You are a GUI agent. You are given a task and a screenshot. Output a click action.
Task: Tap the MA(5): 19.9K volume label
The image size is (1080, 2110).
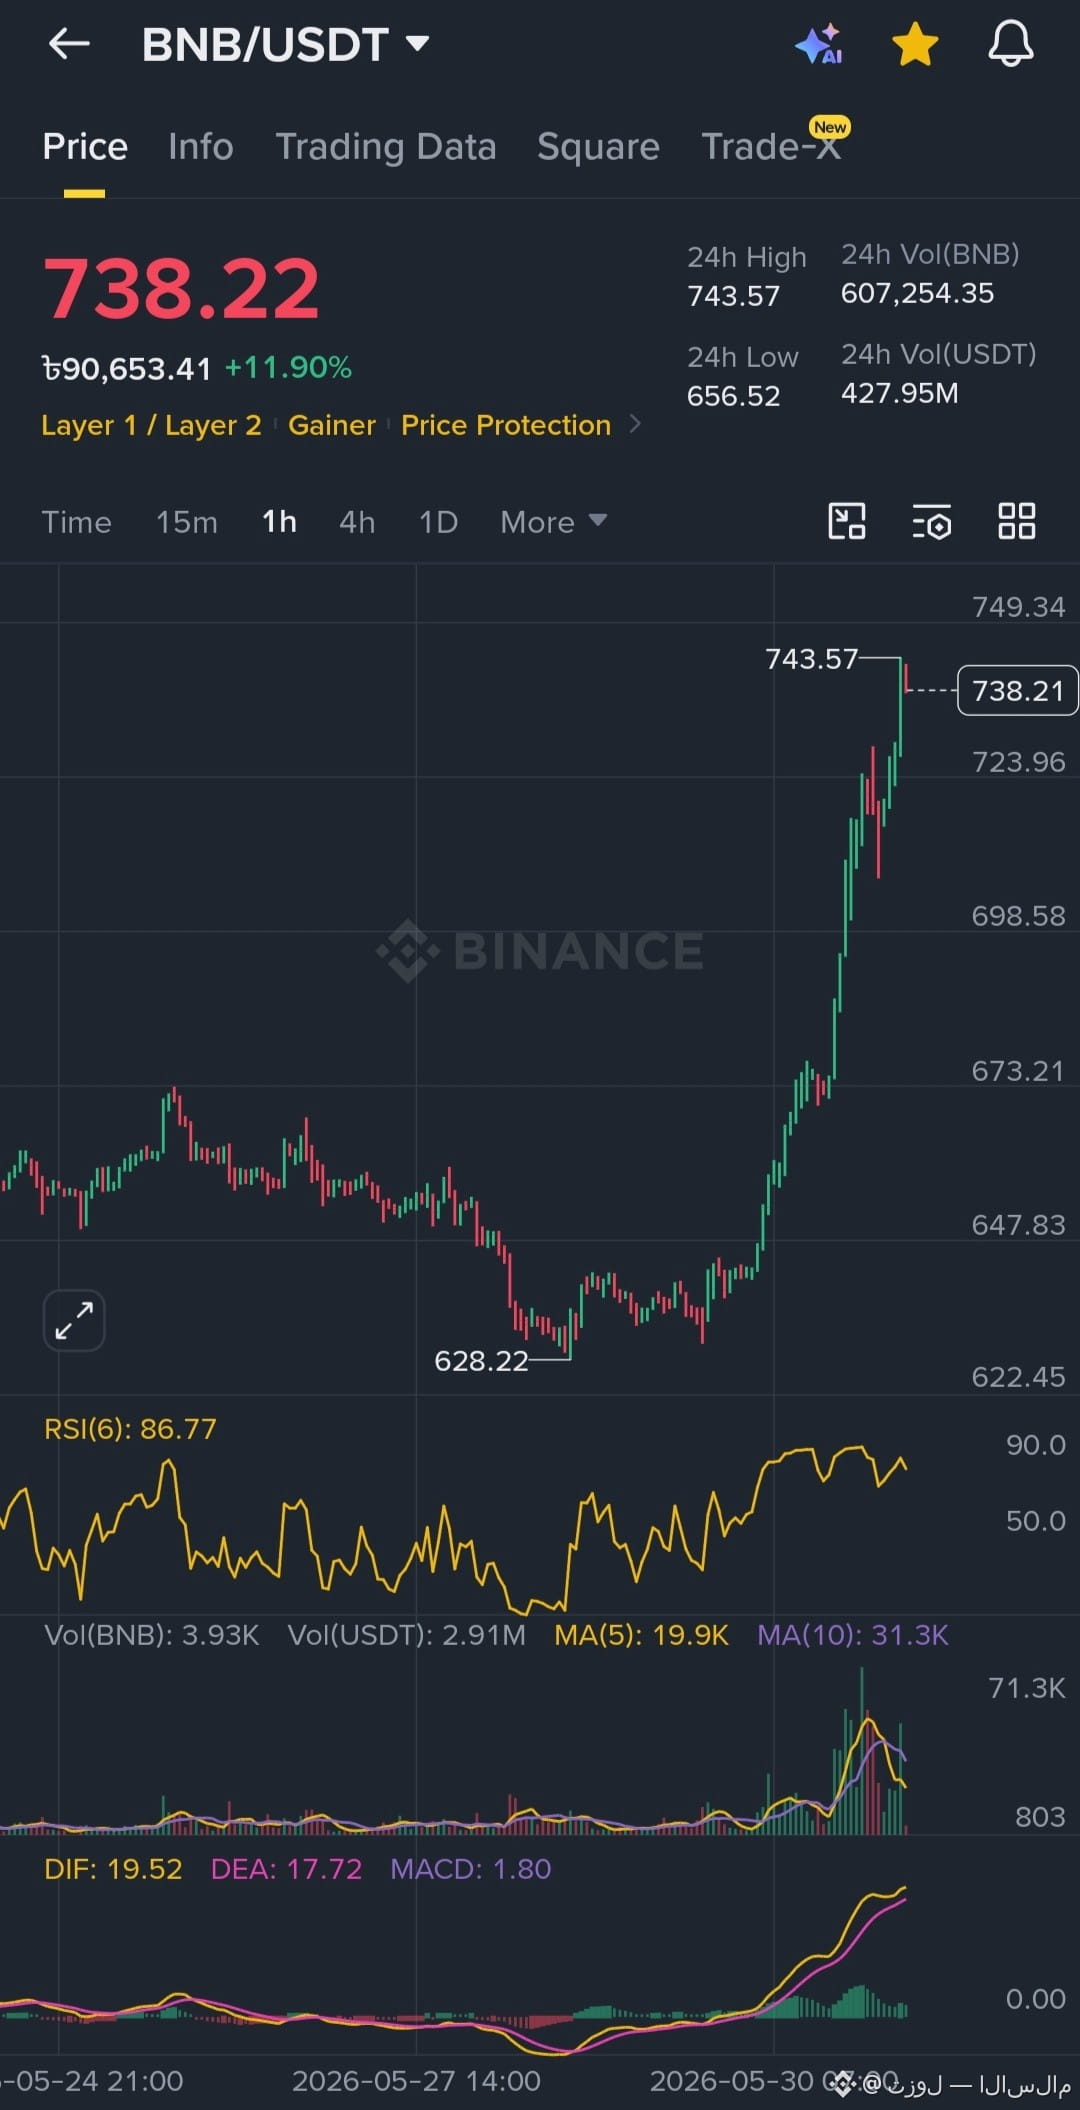pyautogui.click(x=642, y=1635)
